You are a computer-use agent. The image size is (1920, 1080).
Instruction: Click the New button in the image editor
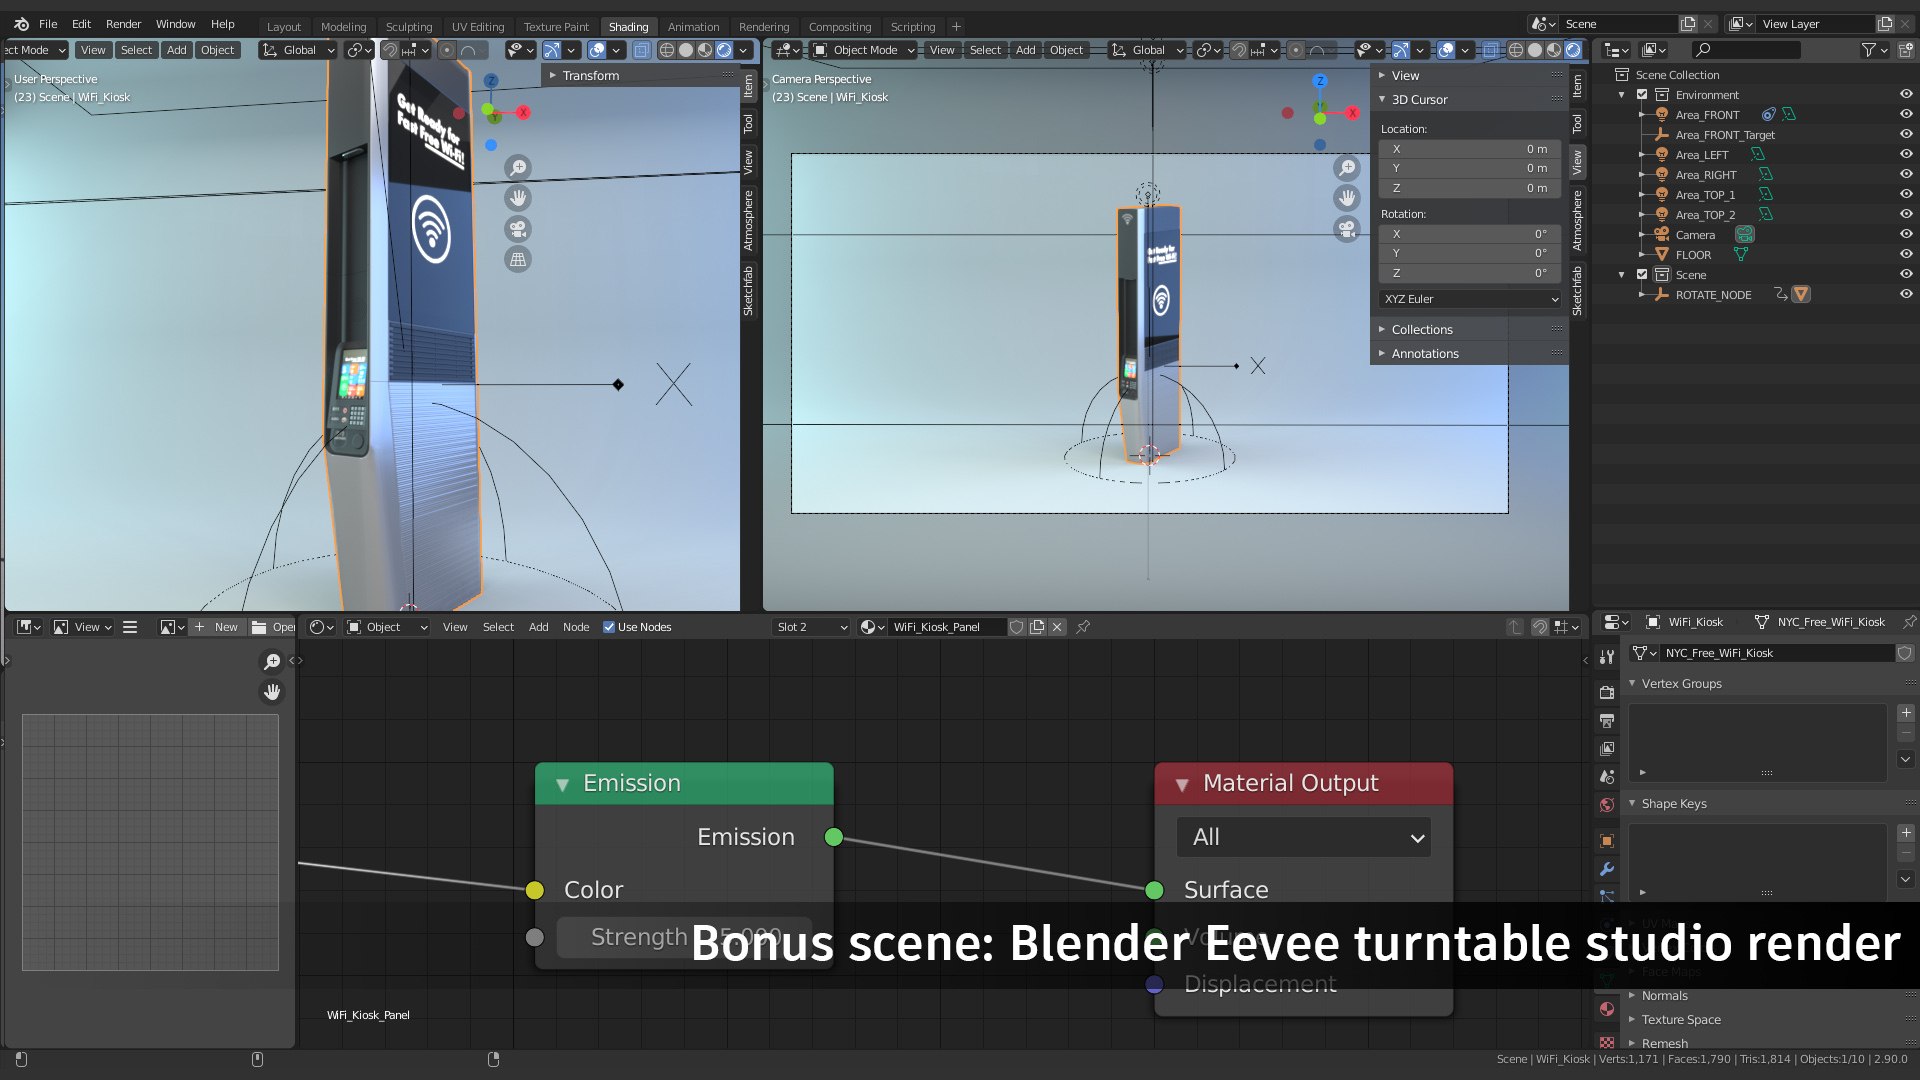coord(217,627)
